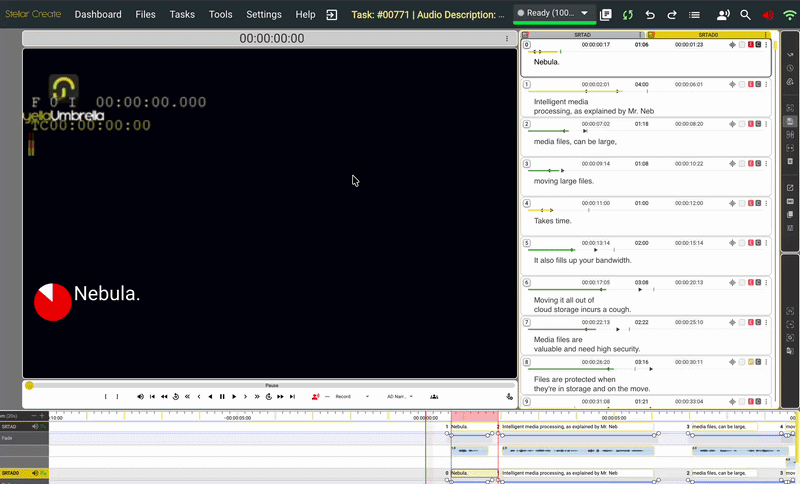Screen dimensions: 800x484
Task: Tick the checkbox on cue 6 cloud storage
Action: point(742,283)
